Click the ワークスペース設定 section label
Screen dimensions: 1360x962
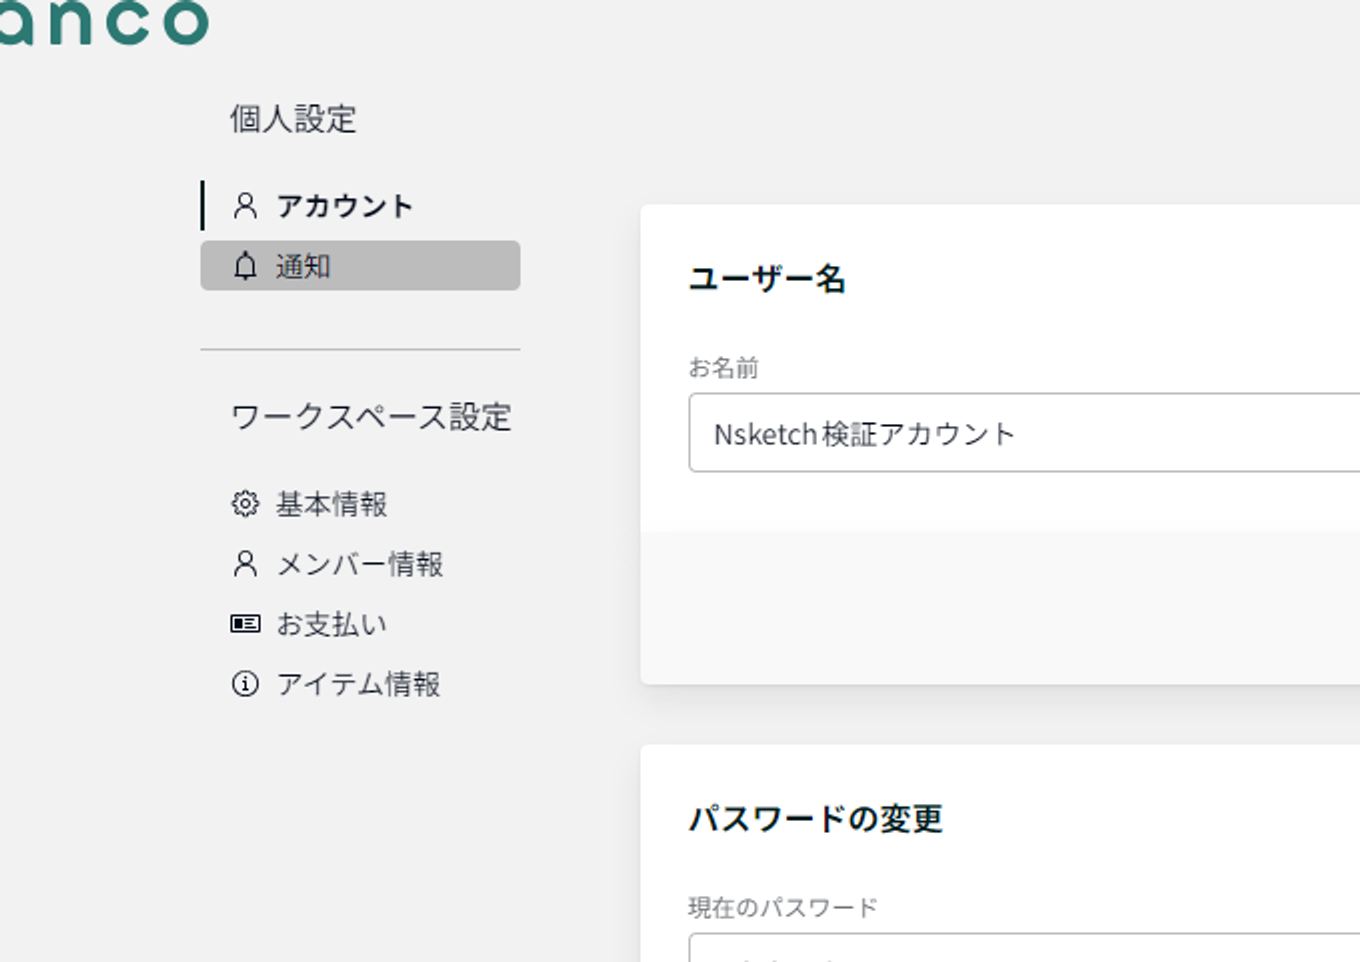pos(371,417)
